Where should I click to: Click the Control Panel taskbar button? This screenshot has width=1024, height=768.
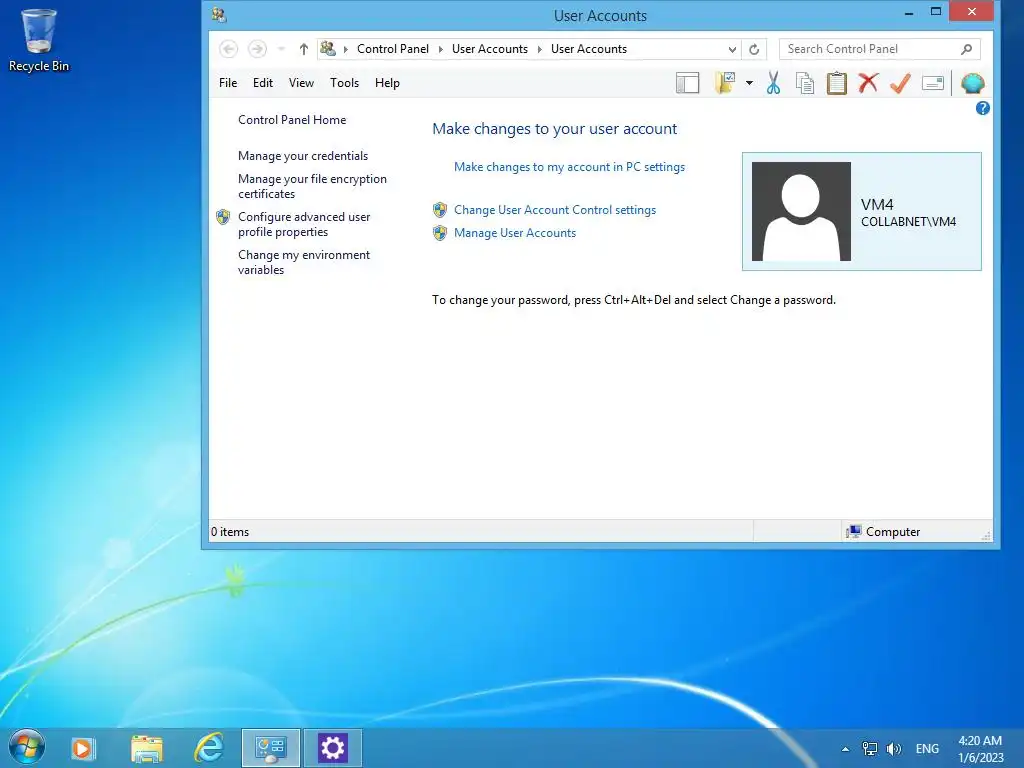pos(270,748)
